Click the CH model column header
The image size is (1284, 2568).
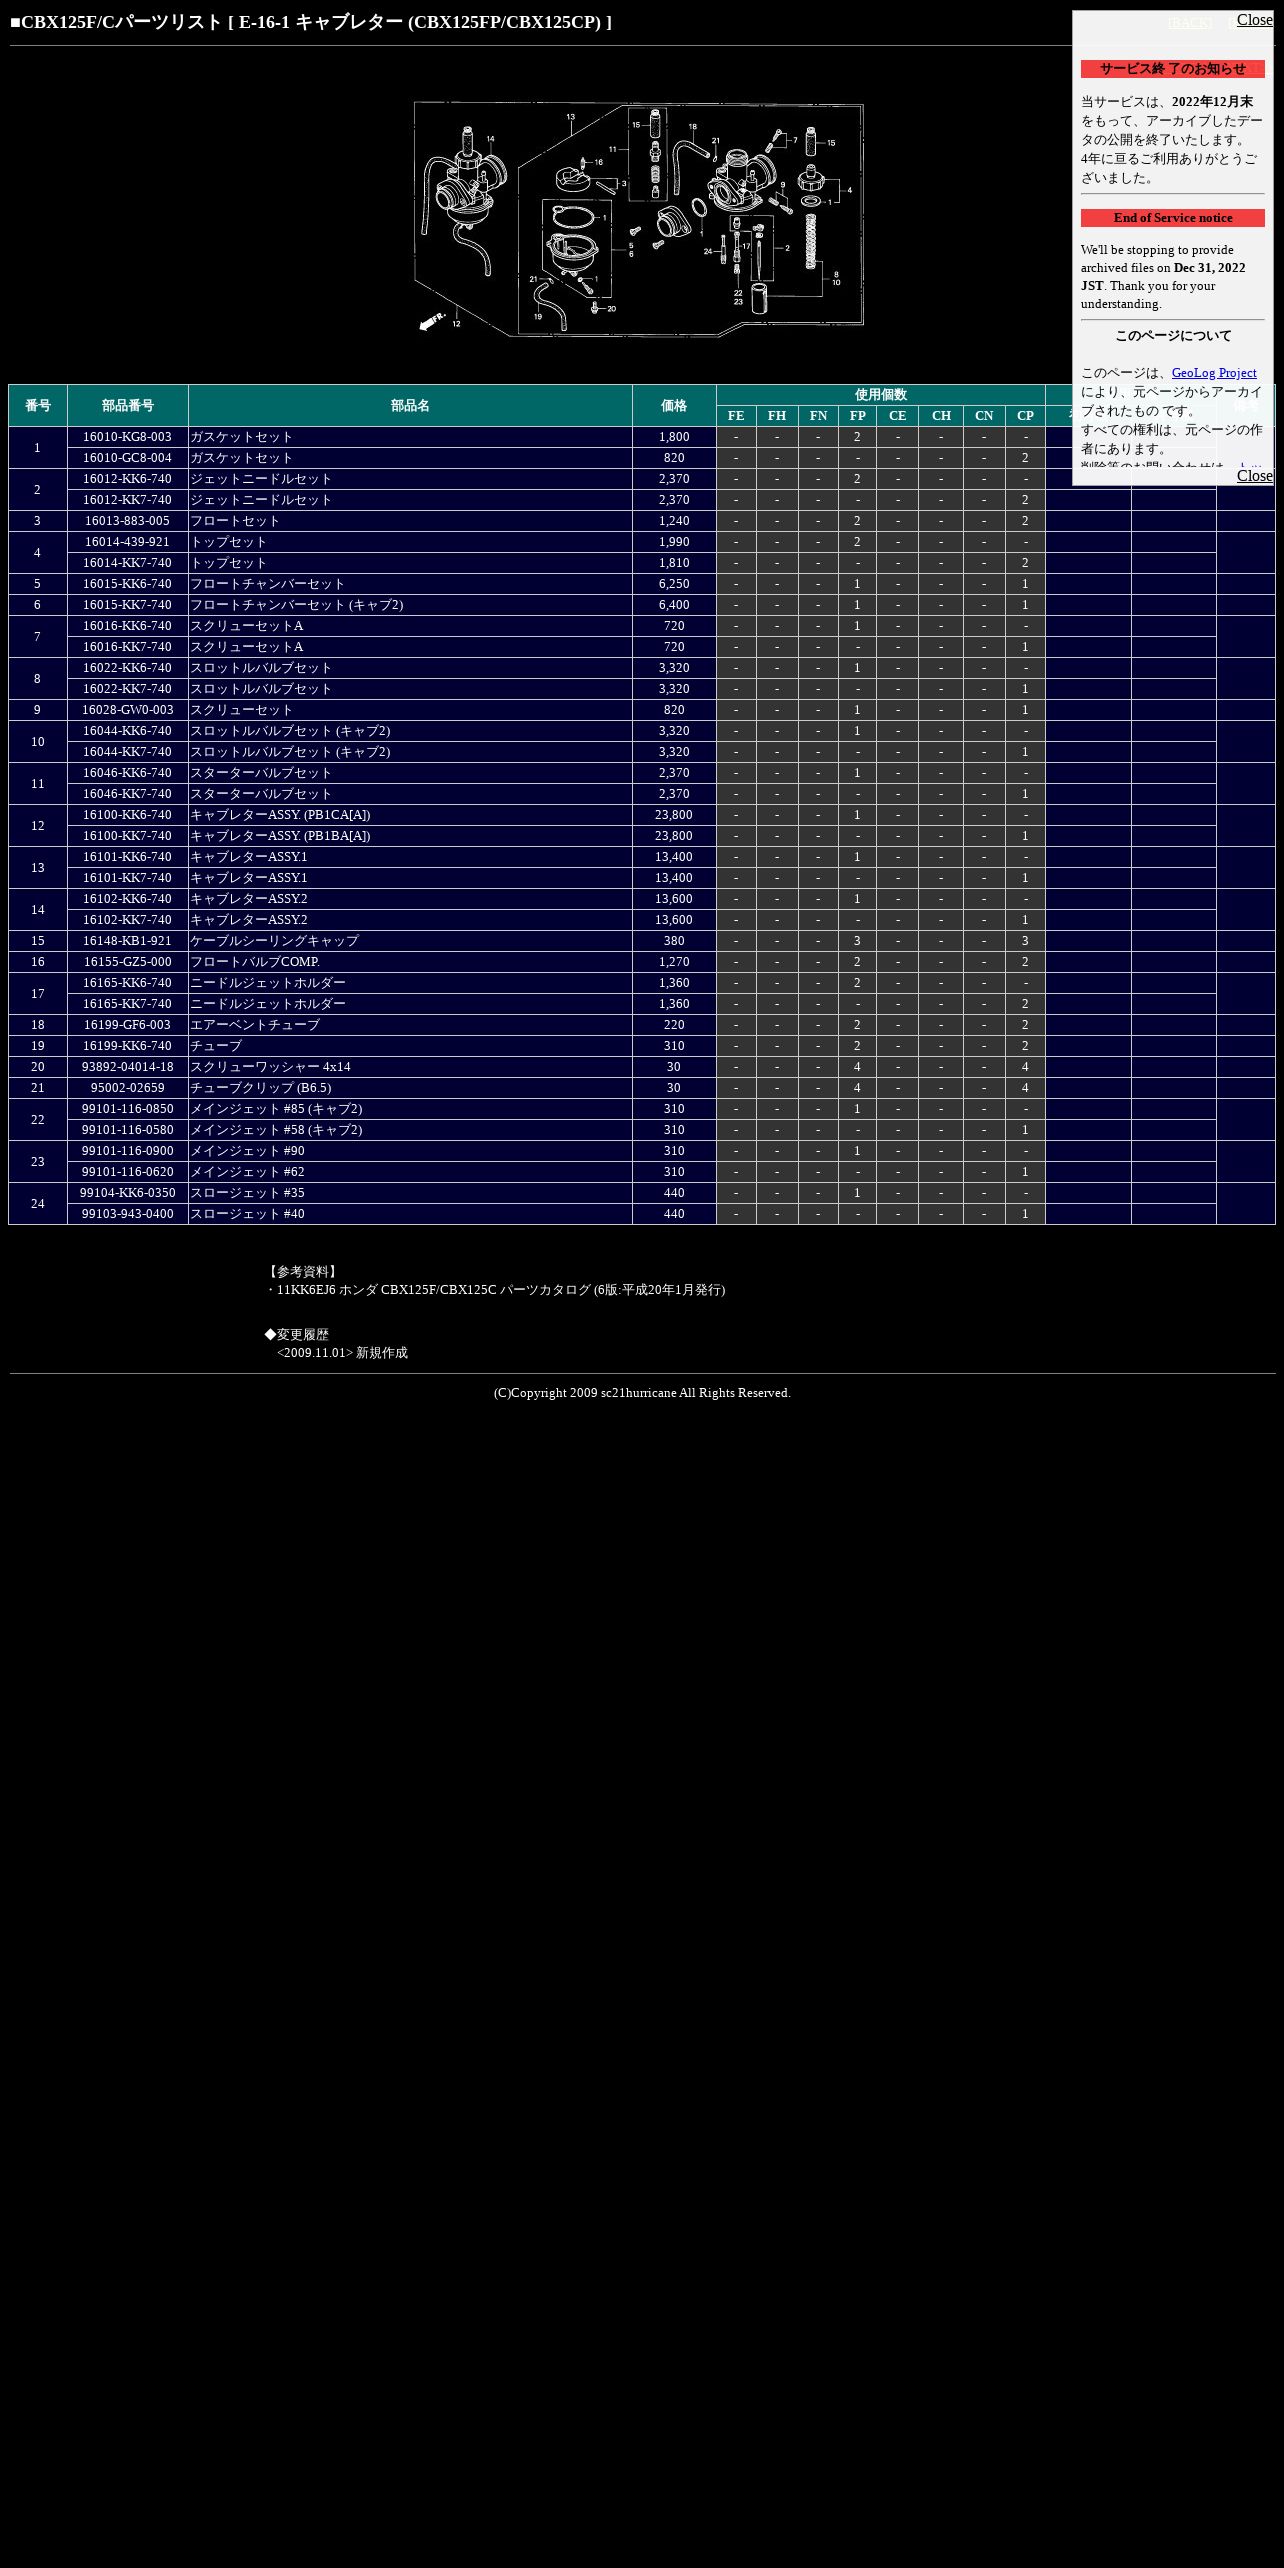tap(941, 416)
